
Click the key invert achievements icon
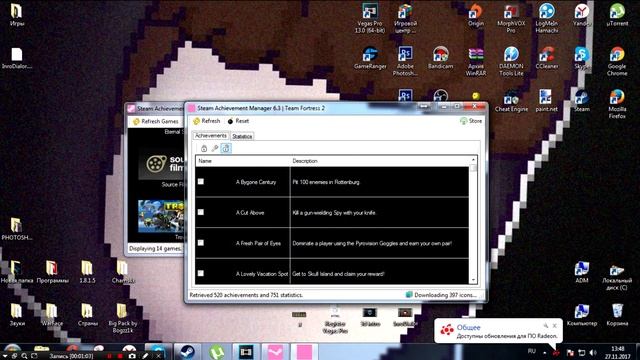tap(215, 149)
